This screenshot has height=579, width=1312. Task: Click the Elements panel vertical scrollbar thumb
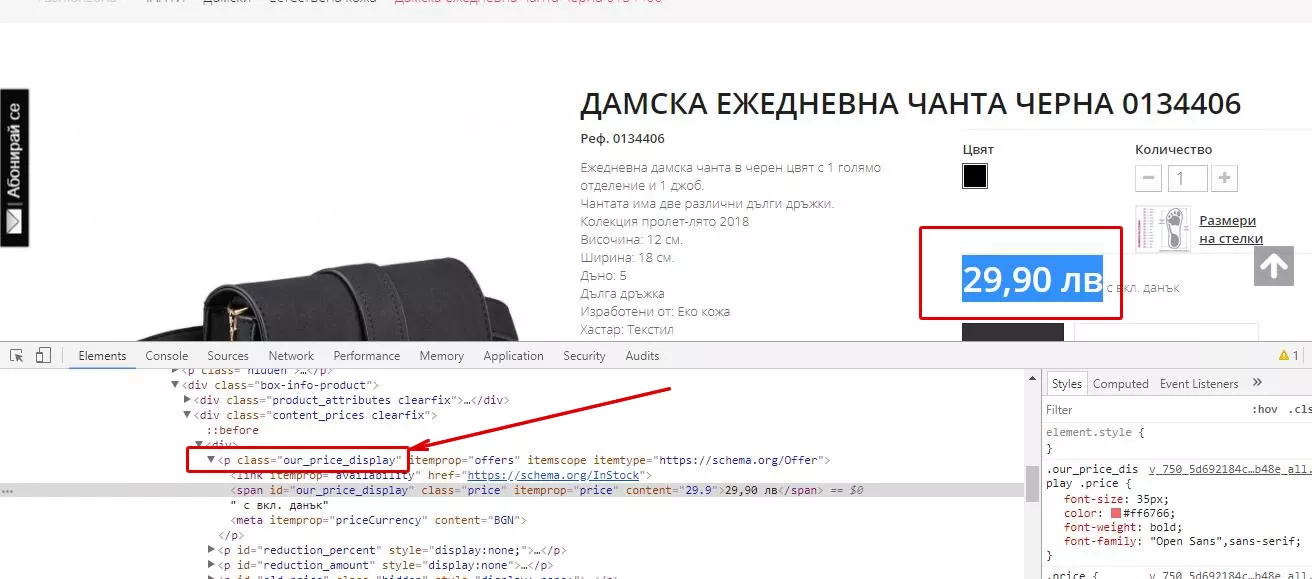(1030, 482)
